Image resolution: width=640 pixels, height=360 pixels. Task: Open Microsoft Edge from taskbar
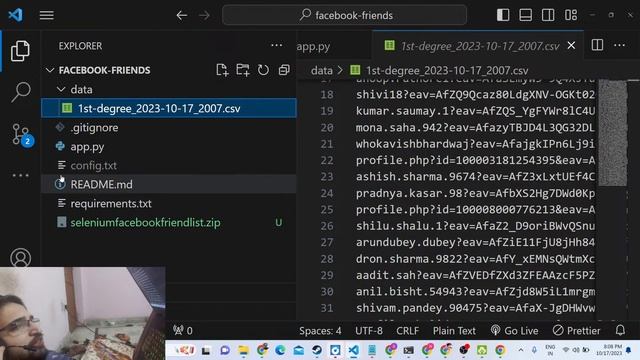[280, 350]
